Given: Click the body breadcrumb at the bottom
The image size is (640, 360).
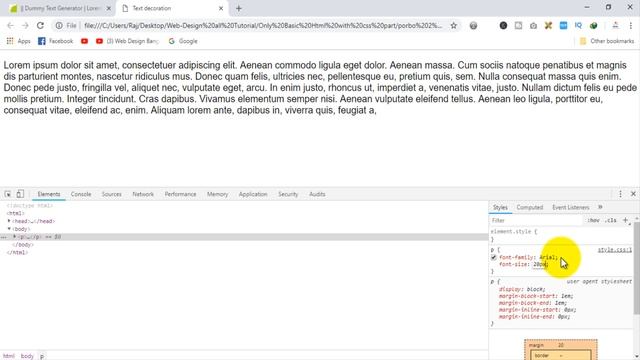Looking at the screenshot, I should (27, 356).
